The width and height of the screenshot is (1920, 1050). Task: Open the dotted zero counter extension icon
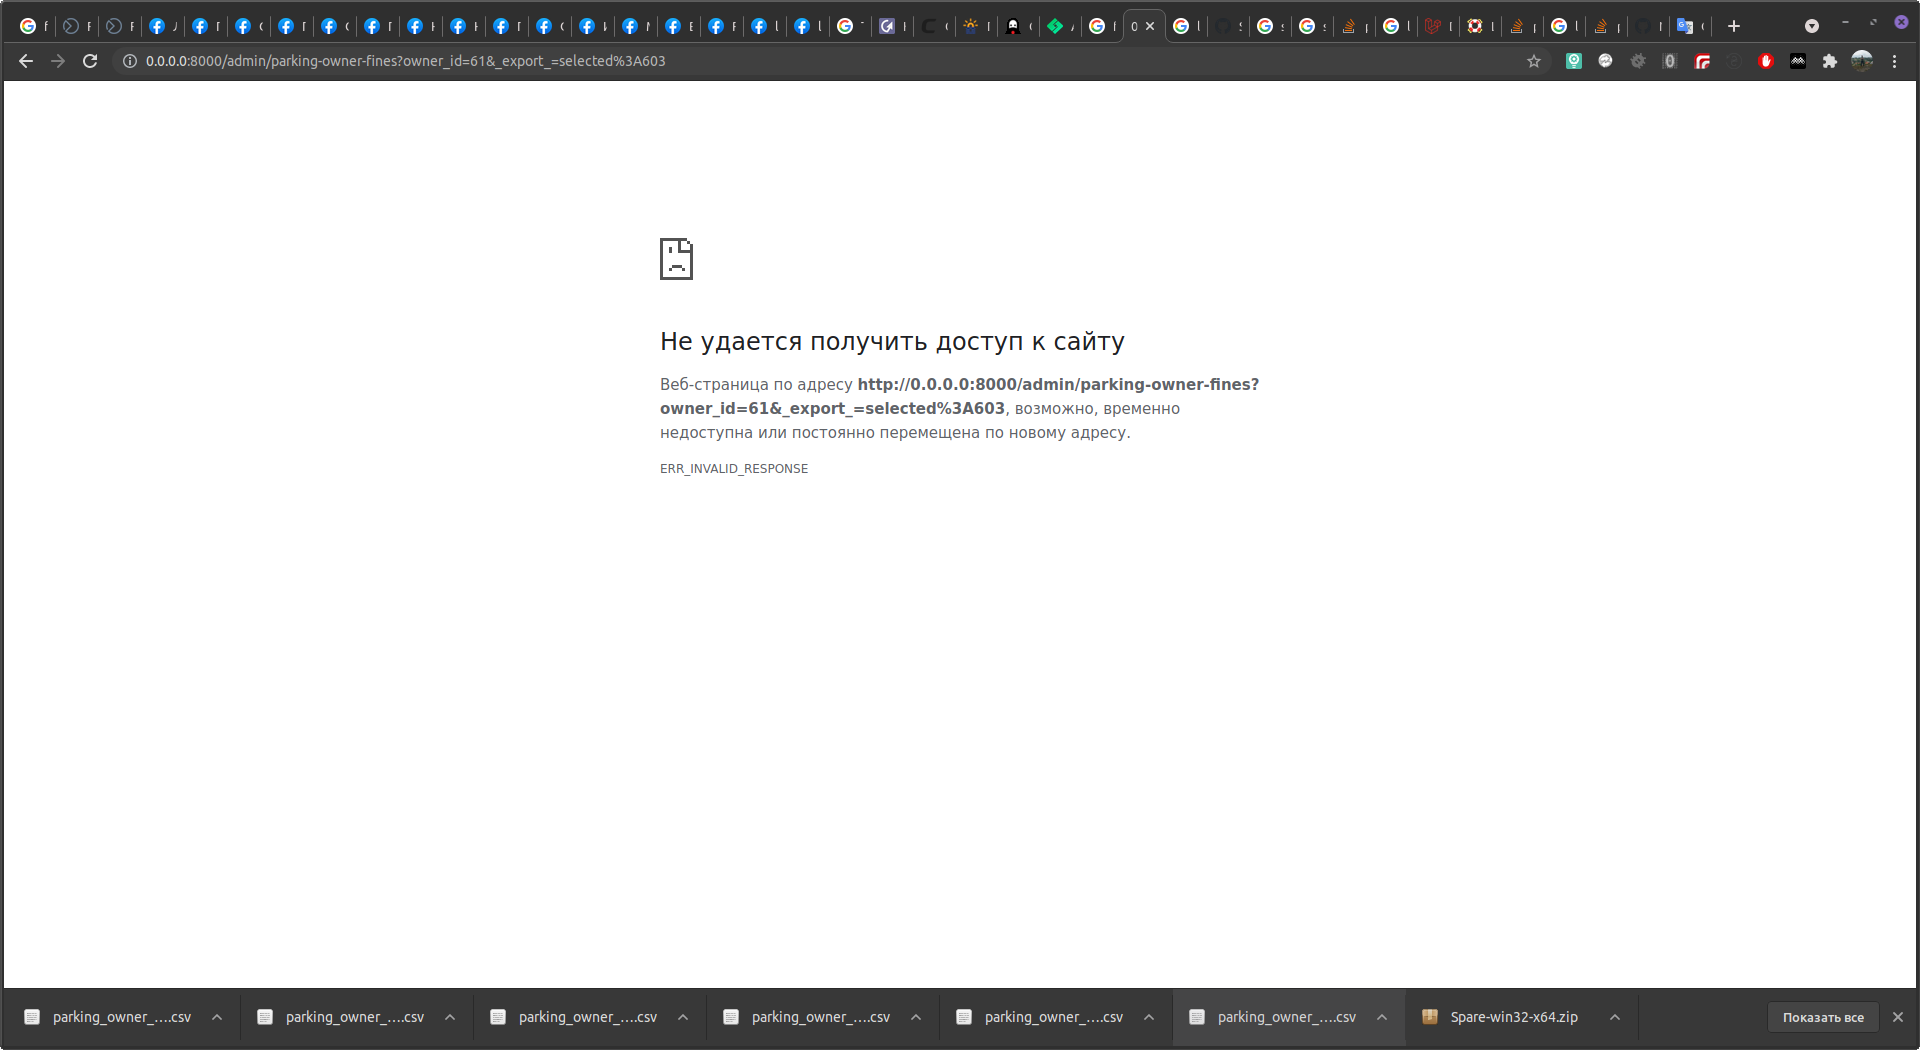tap(1670, 61)
